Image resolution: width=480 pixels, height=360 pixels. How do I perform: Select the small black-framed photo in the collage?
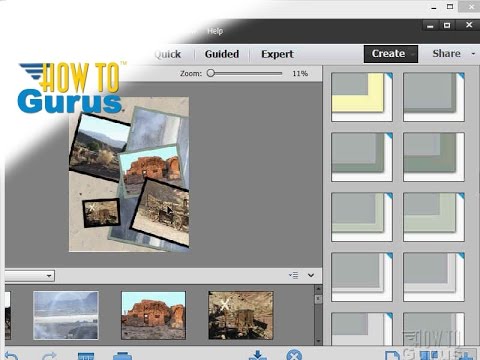point(101,213)
